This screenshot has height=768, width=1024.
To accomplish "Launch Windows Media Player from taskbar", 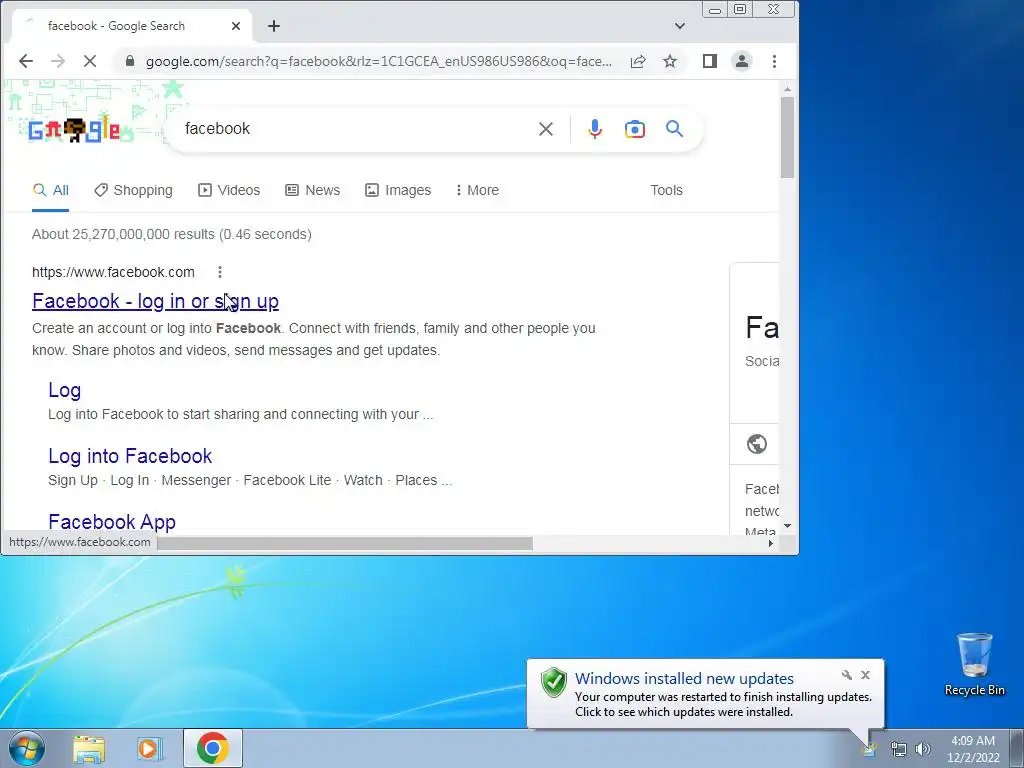I will pyautogui.click(x=149, y=748).
